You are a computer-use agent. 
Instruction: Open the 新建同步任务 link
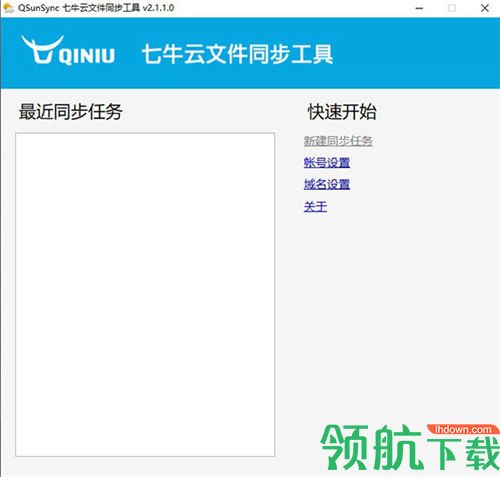coord(338,141)
